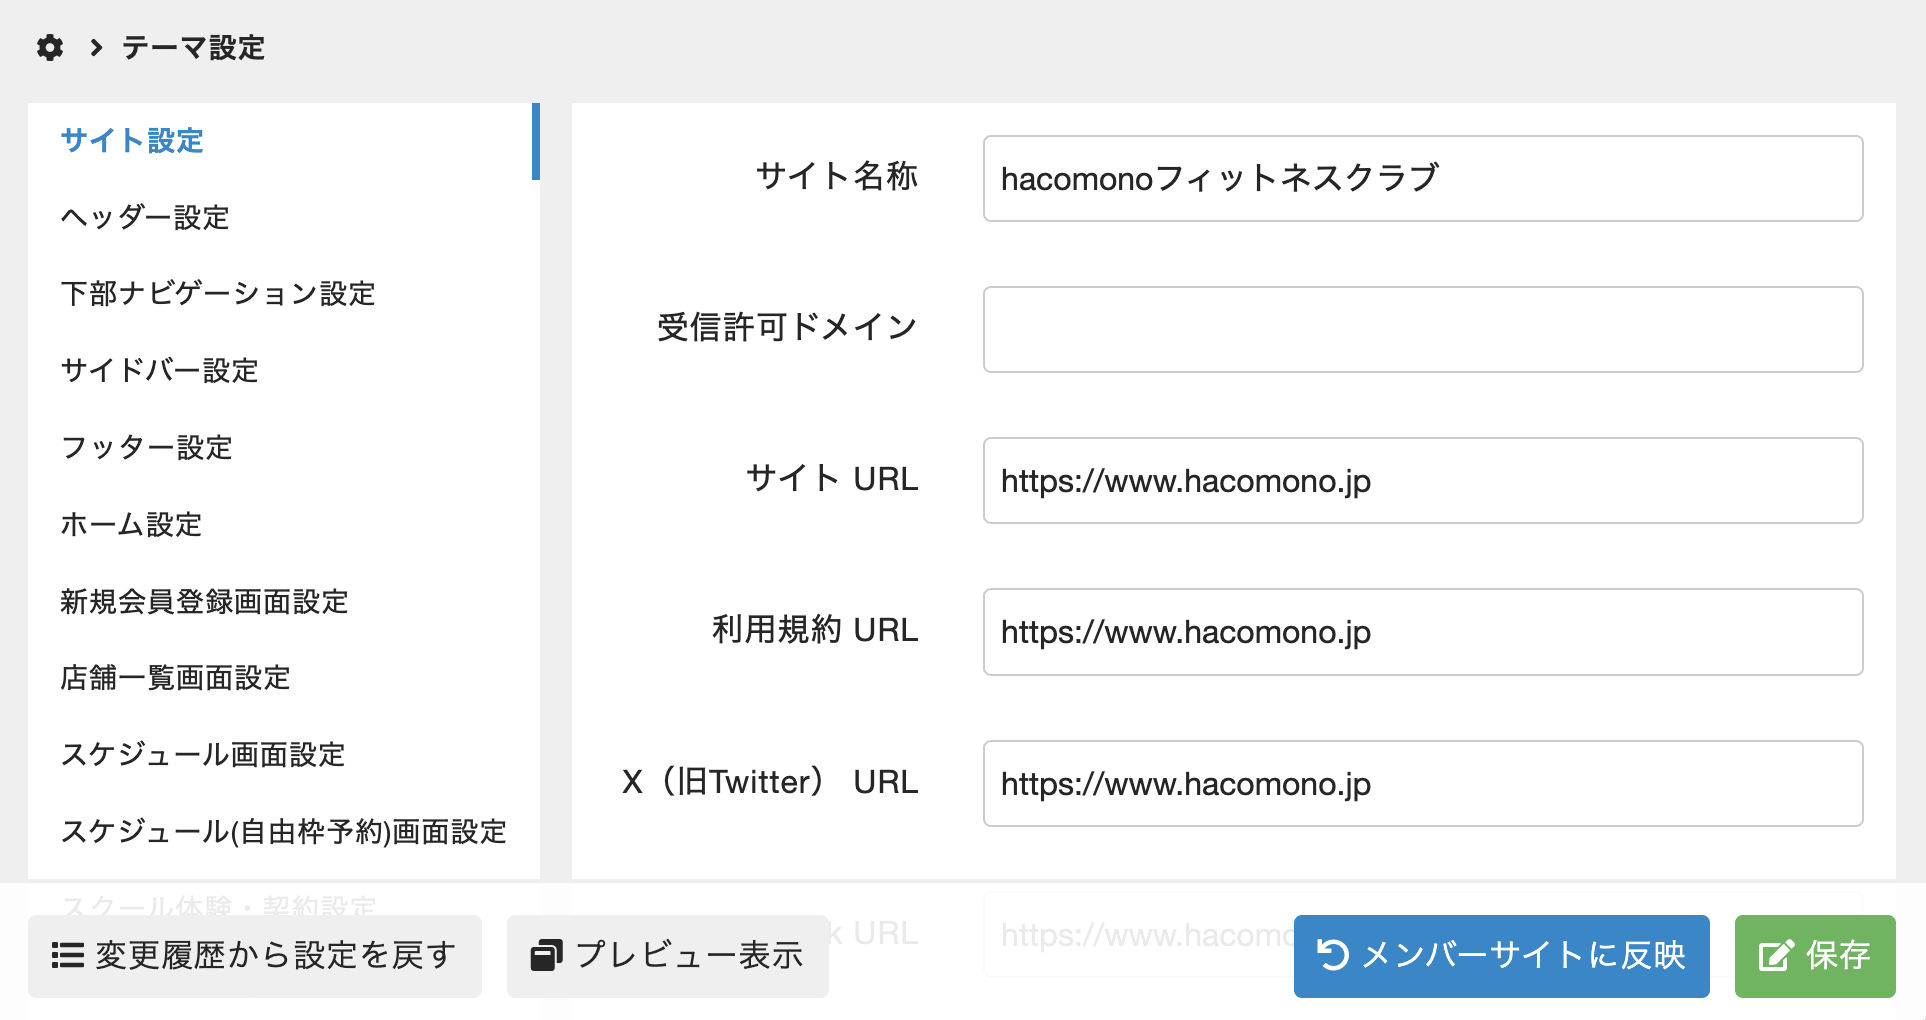
Task: Click the undo arrow icon on メンバーサイトに反映
Action: 1333,955
